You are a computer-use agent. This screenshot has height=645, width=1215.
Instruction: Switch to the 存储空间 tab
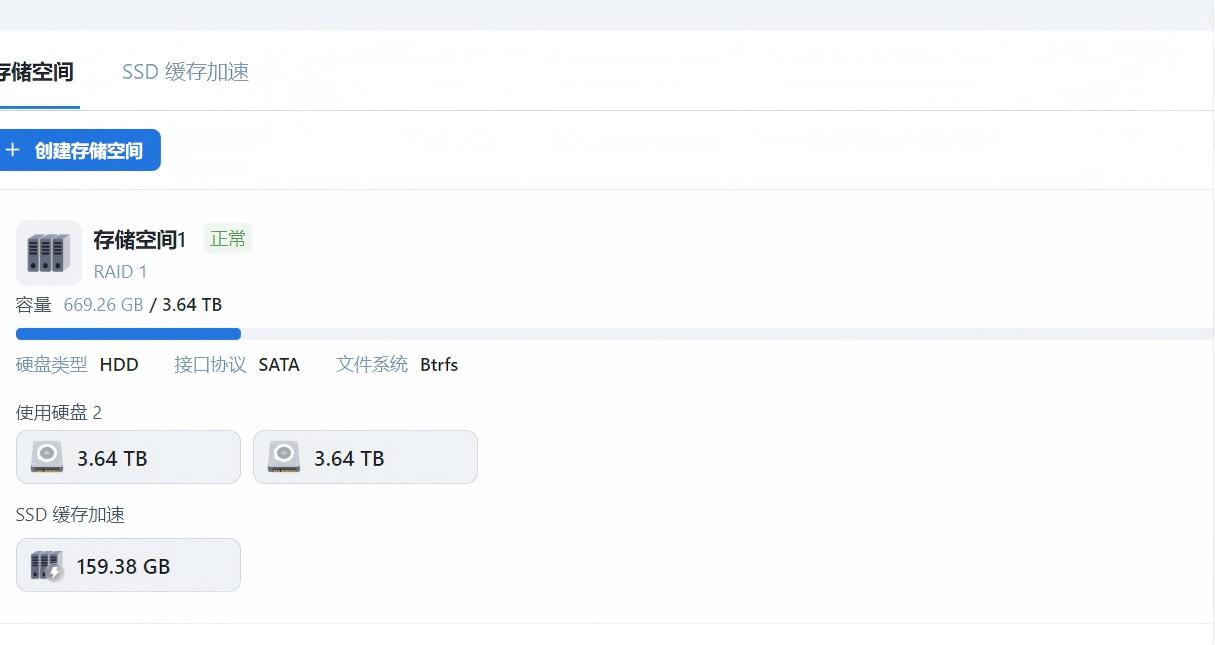click(36, 72)
